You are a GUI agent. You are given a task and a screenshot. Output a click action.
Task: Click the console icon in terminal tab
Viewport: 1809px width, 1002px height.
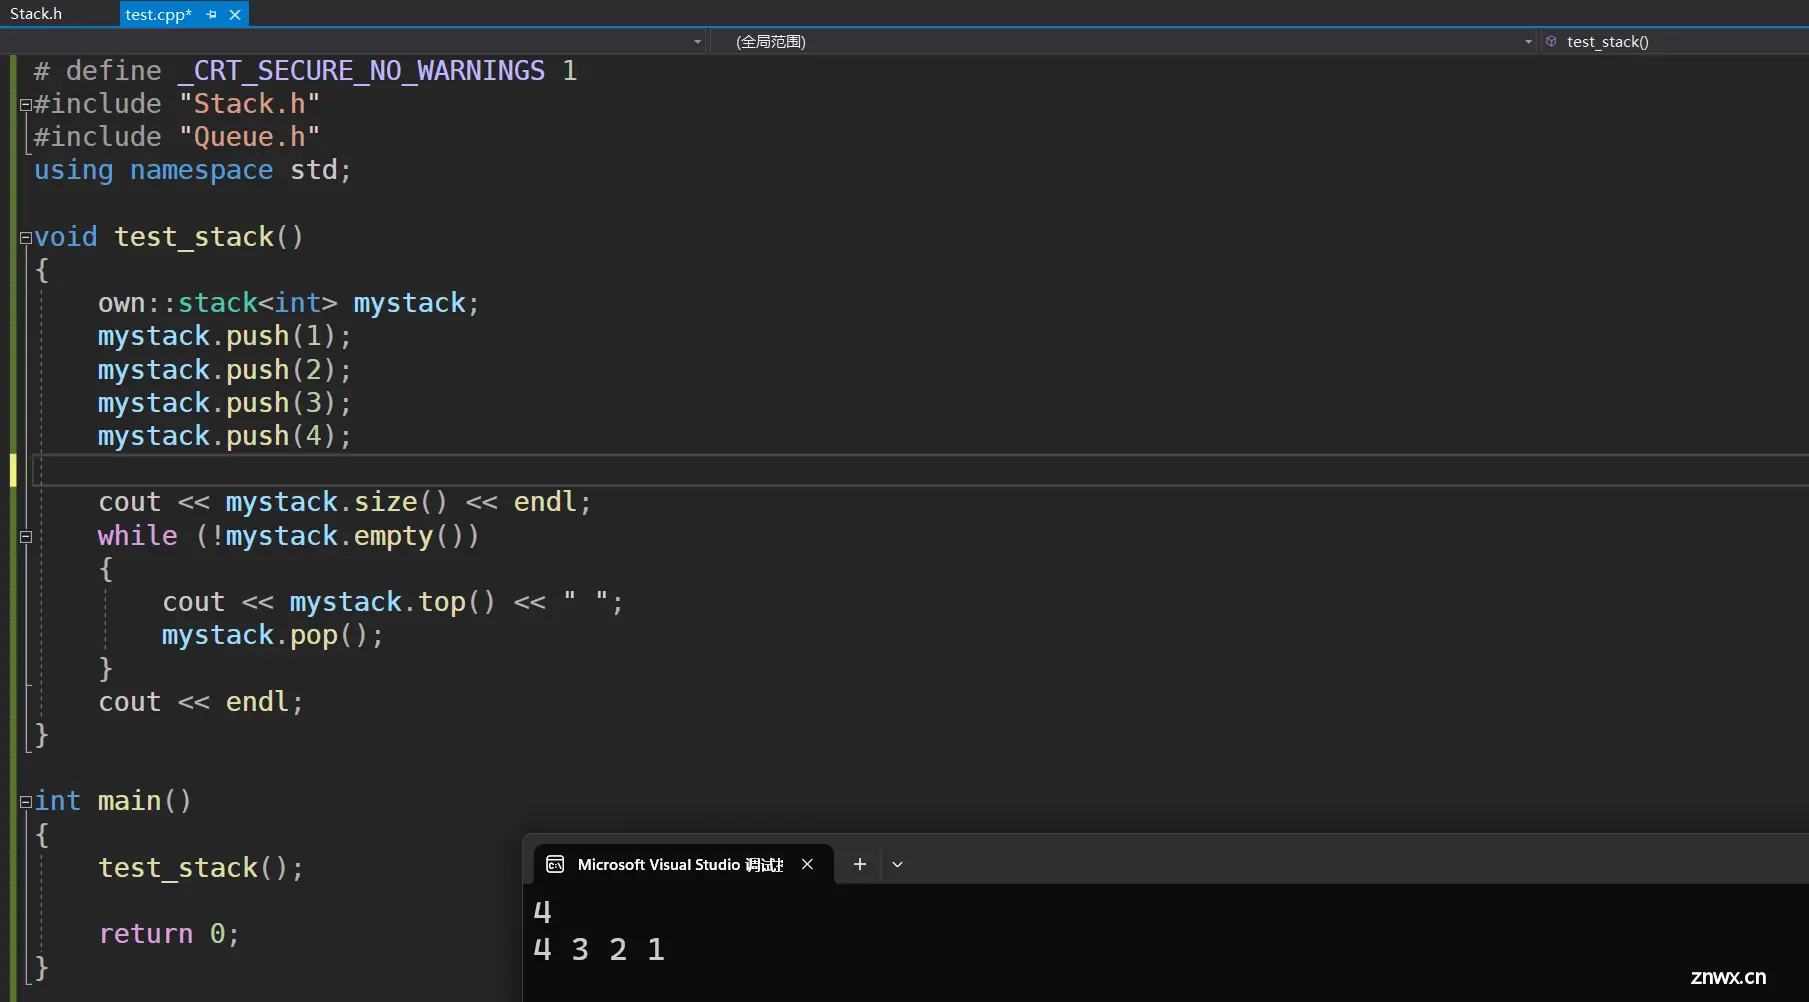(x=556, y=864)
